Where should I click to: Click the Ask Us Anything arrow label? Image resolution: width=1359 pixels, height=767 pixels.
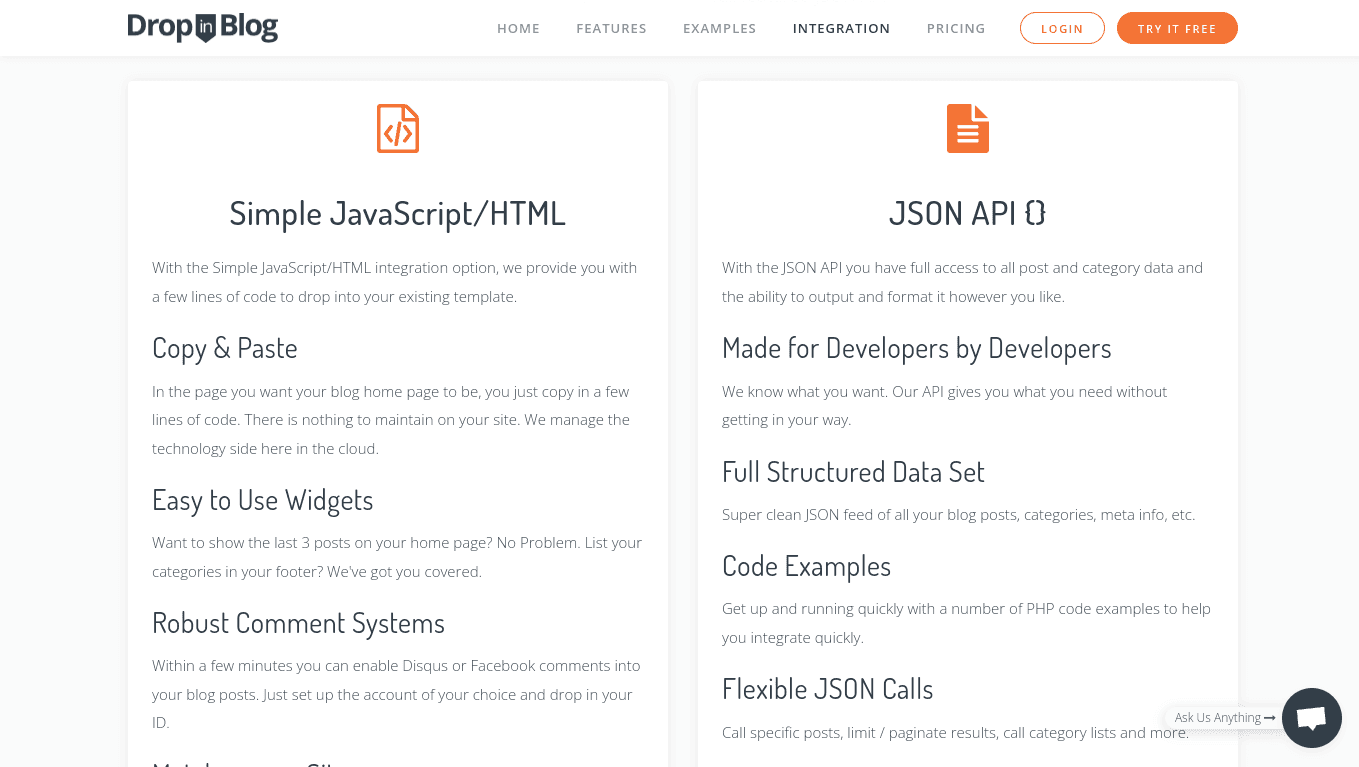coord(1224,718)
